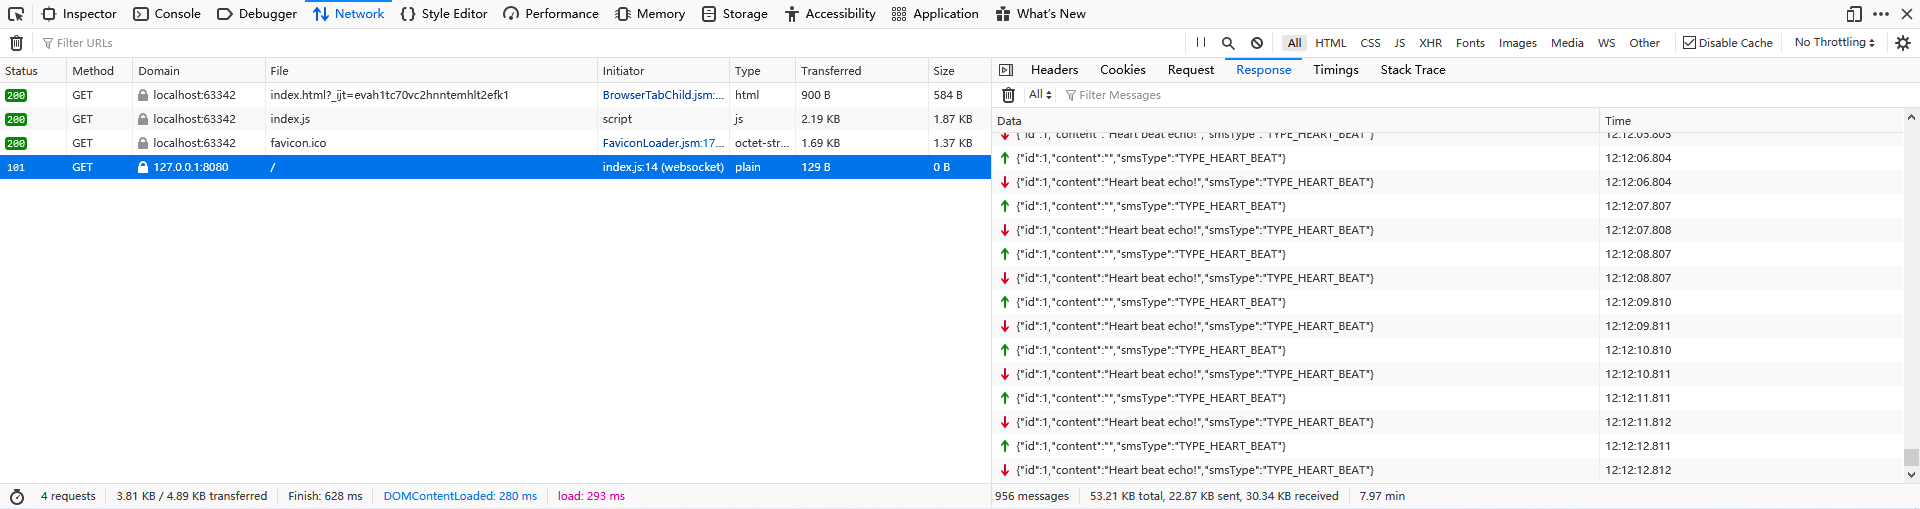Enable the XHR request filter
The width and height of the screenshot is (1920, 509).
click(1430, 43)
